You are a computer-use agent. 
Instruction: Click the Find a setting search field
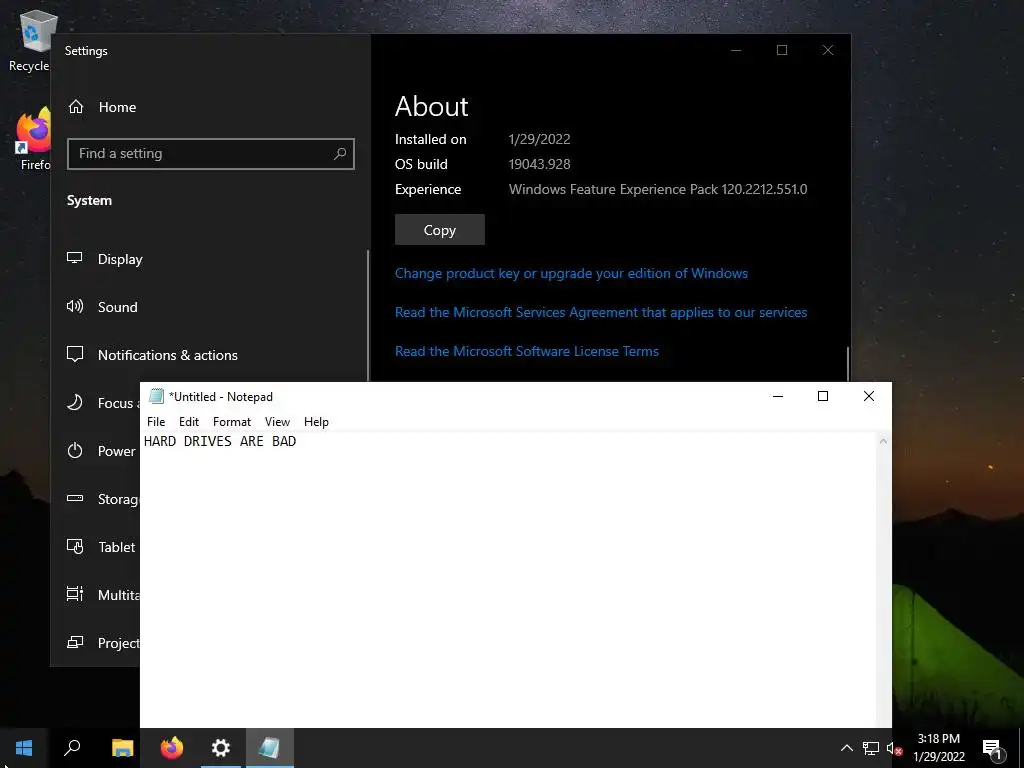[x=211, y=153]
